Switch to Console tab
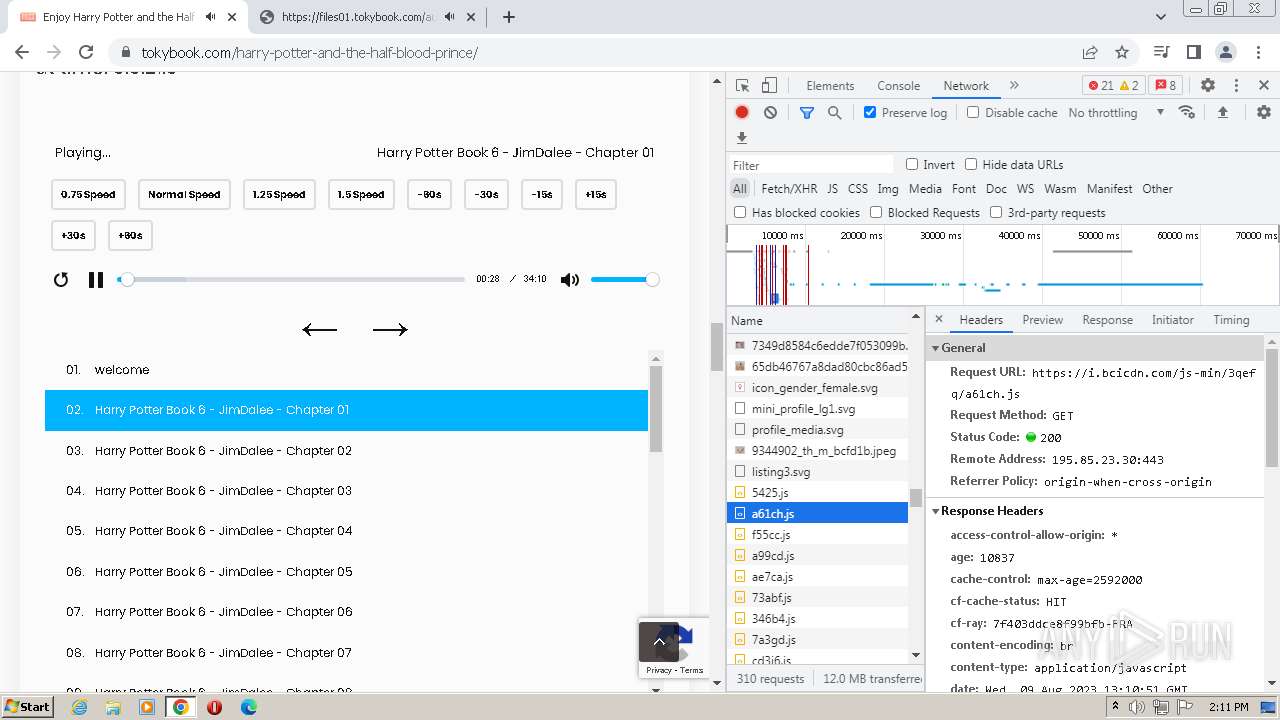1280x720 pixels. [x=898, y=86]
